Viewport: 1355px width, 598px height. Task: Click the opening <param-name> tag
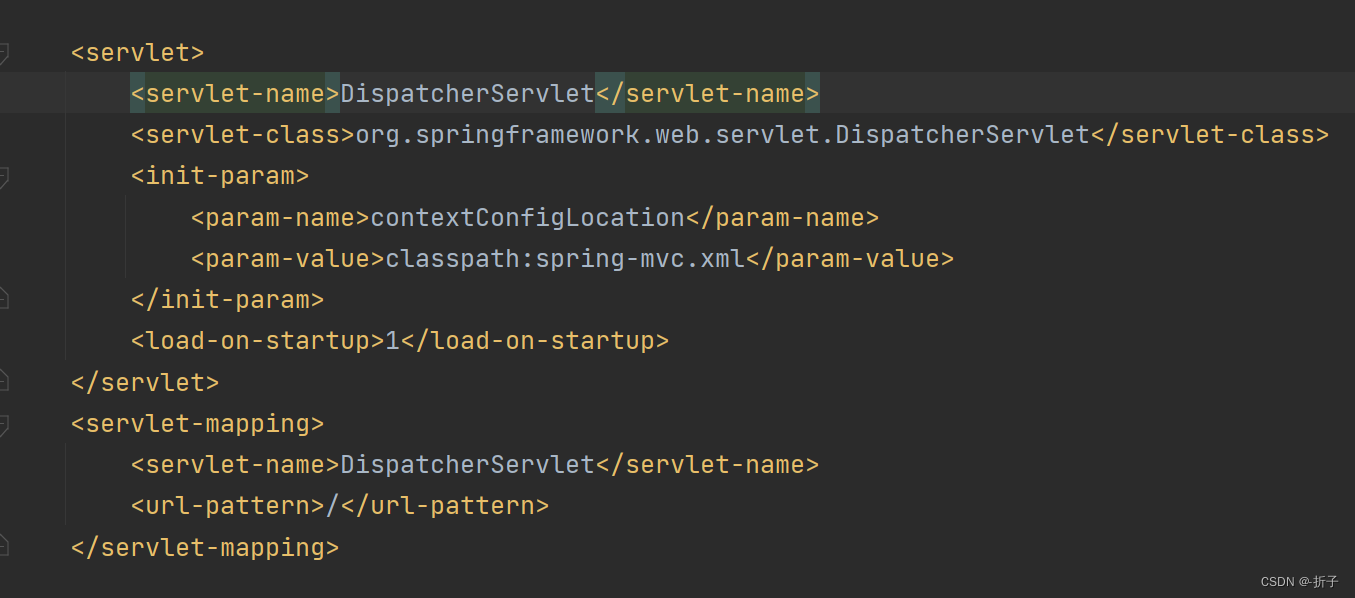click(280, 217)
